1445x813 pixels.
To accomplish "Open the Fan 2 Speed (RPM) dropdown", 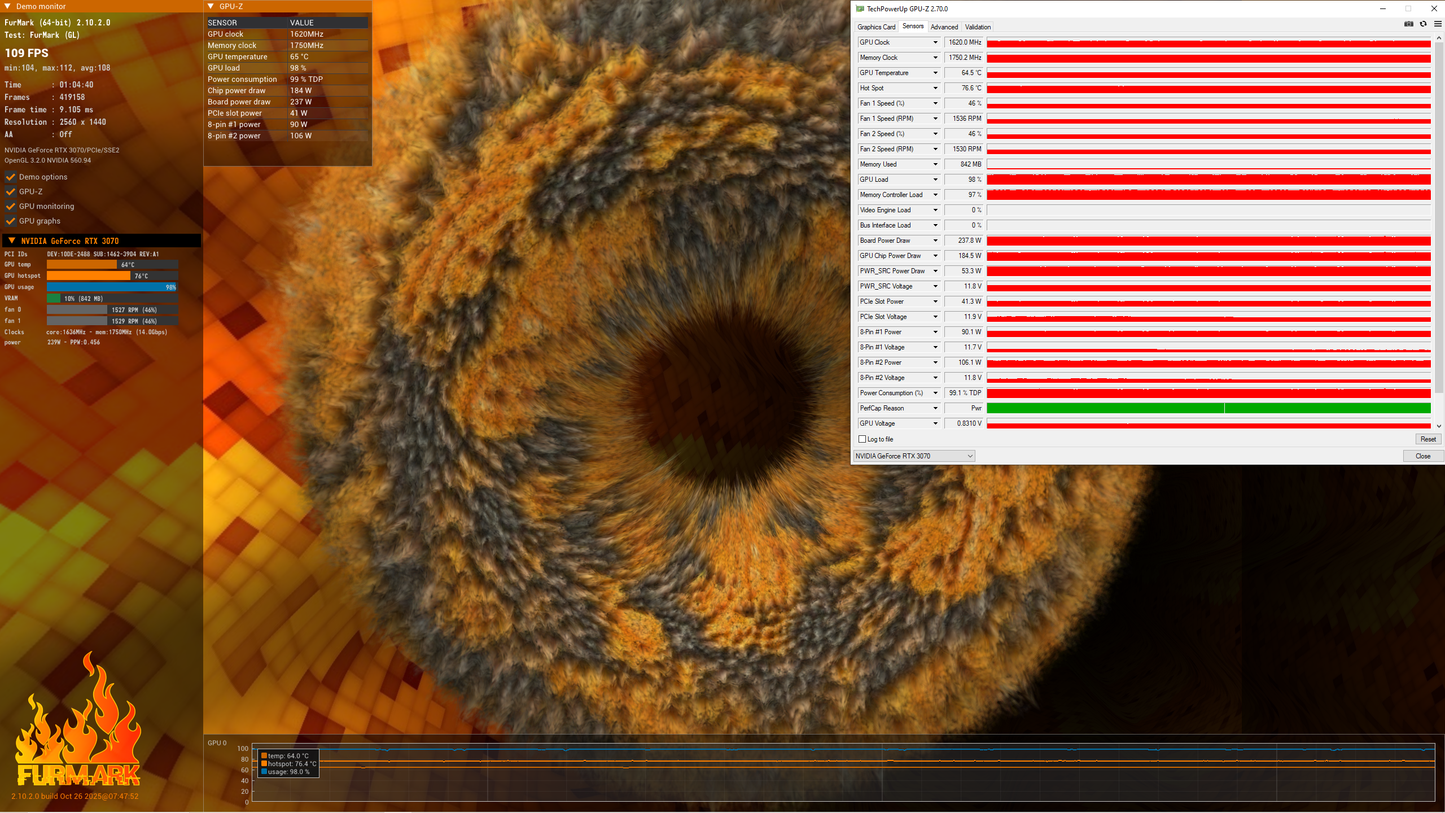I will (935, 149).
